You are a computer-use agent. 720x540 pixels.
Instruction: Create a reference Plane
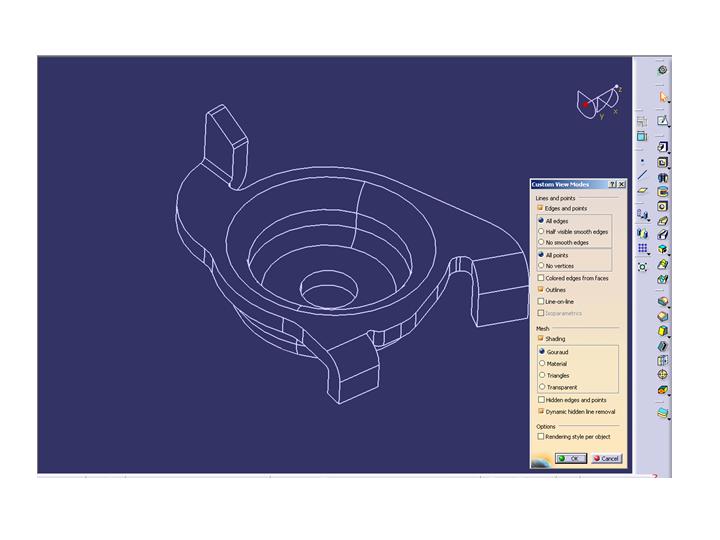coord(642,190)
